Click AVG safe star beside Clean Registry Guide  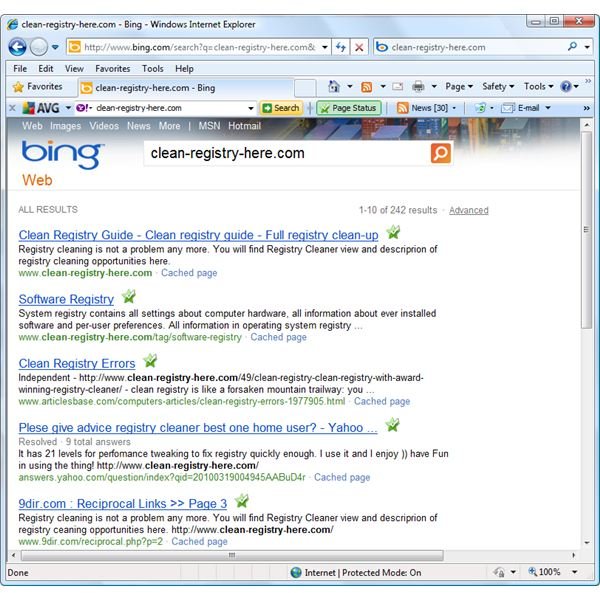pyautogui.click(x=393, y=232)
